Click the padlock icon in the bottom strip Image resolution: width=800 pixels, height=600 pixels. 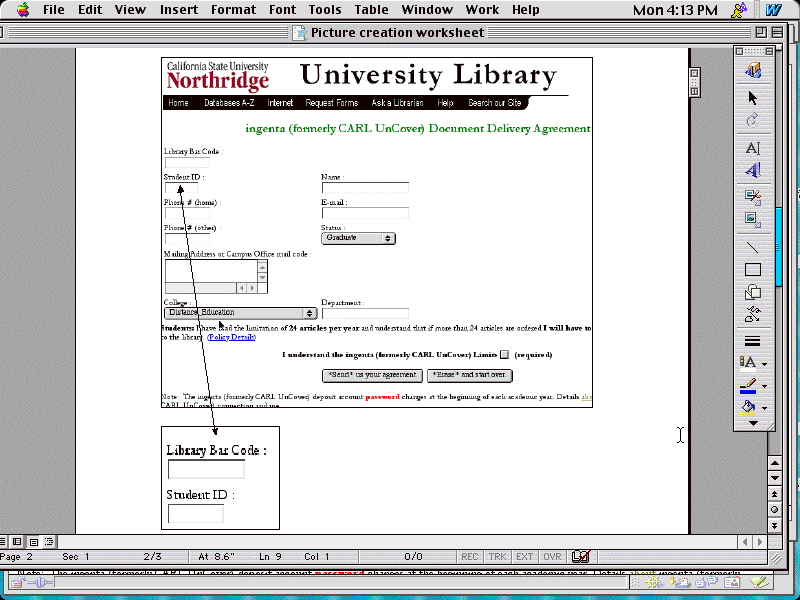[x=17, y=583]
